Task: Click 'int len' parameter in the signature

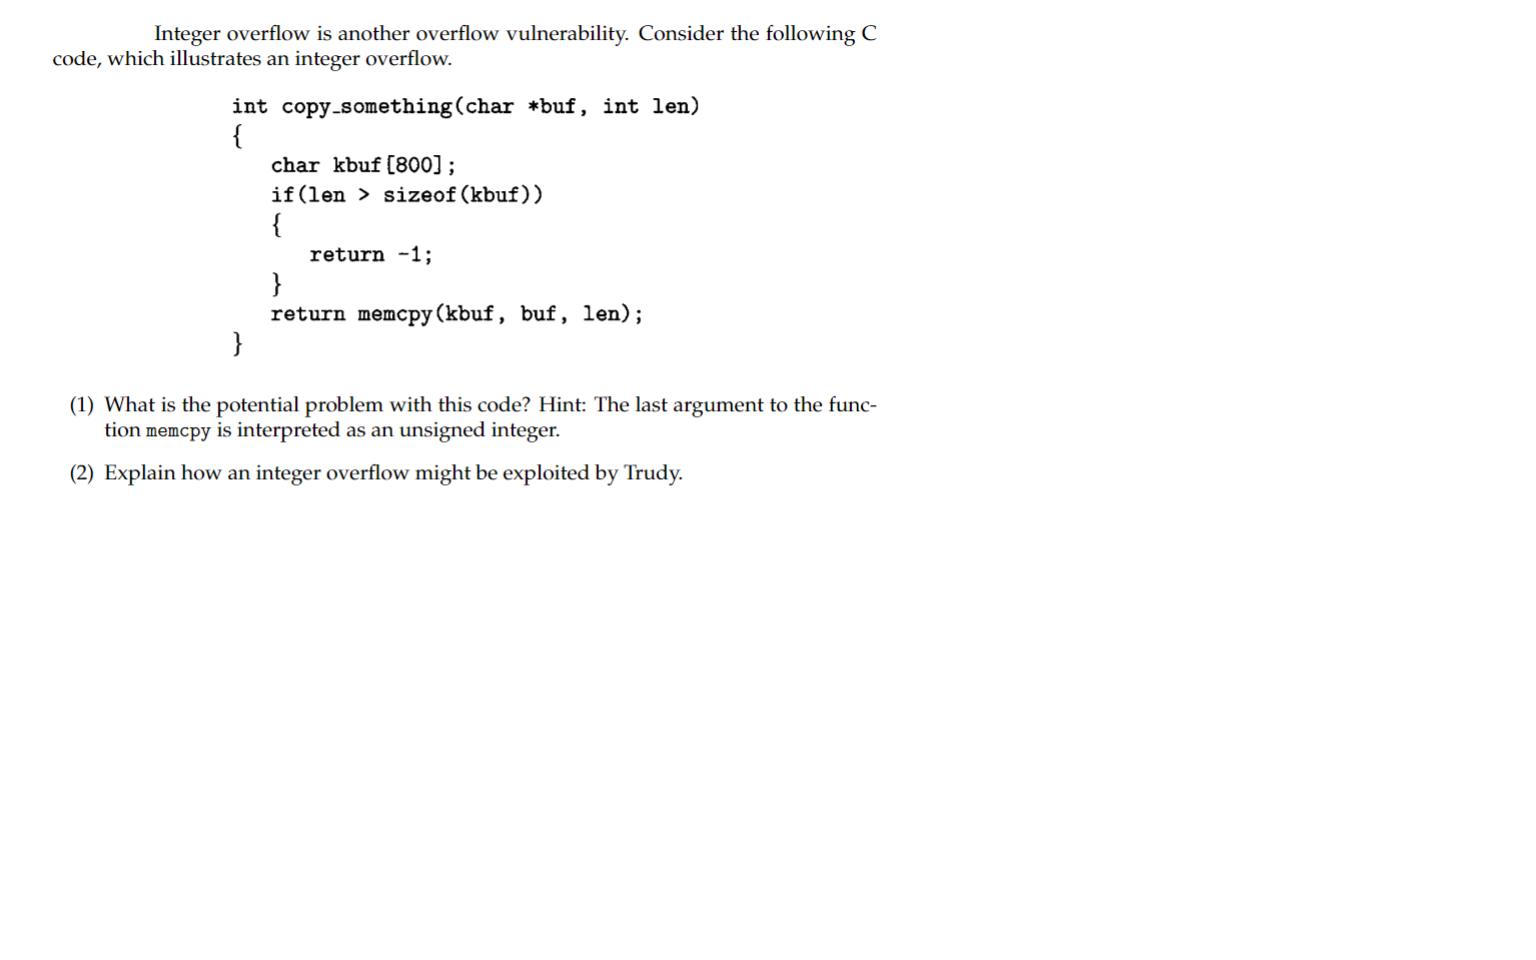Action: tap(651, 107)
